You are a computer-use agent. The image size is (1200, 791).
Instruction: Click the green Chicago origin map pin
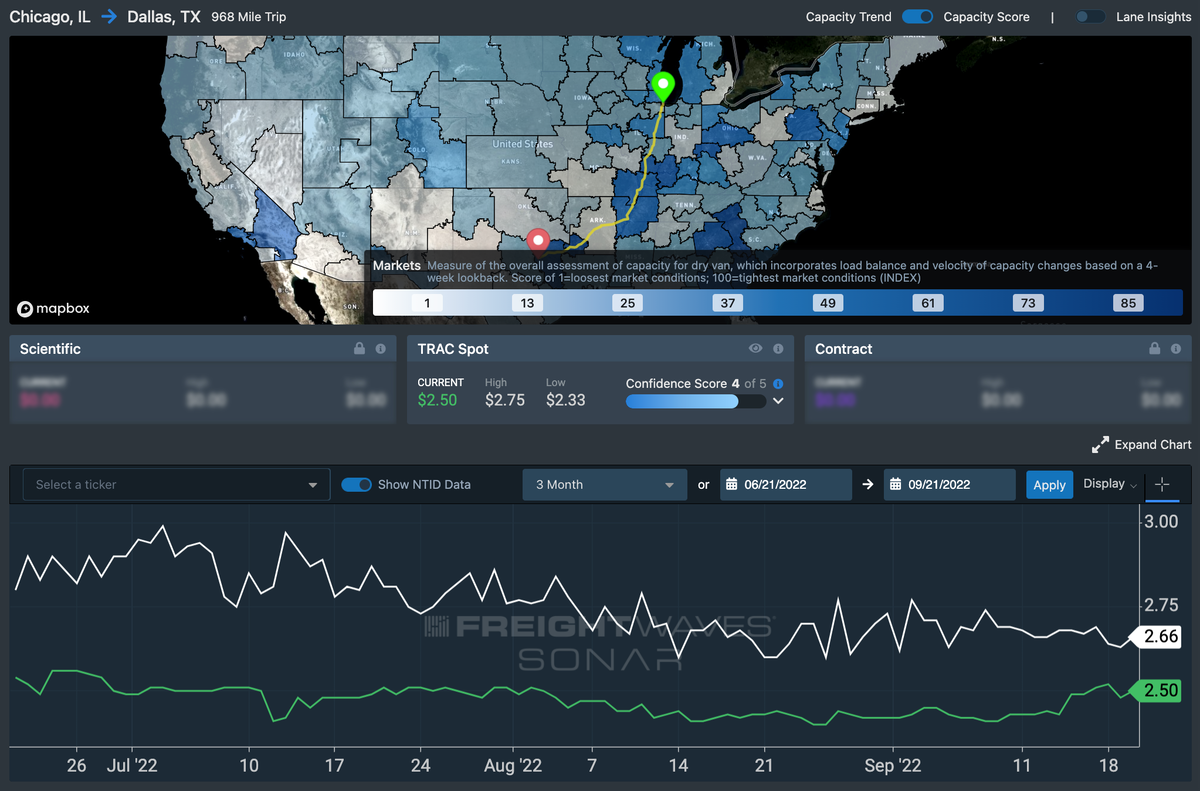662,87
